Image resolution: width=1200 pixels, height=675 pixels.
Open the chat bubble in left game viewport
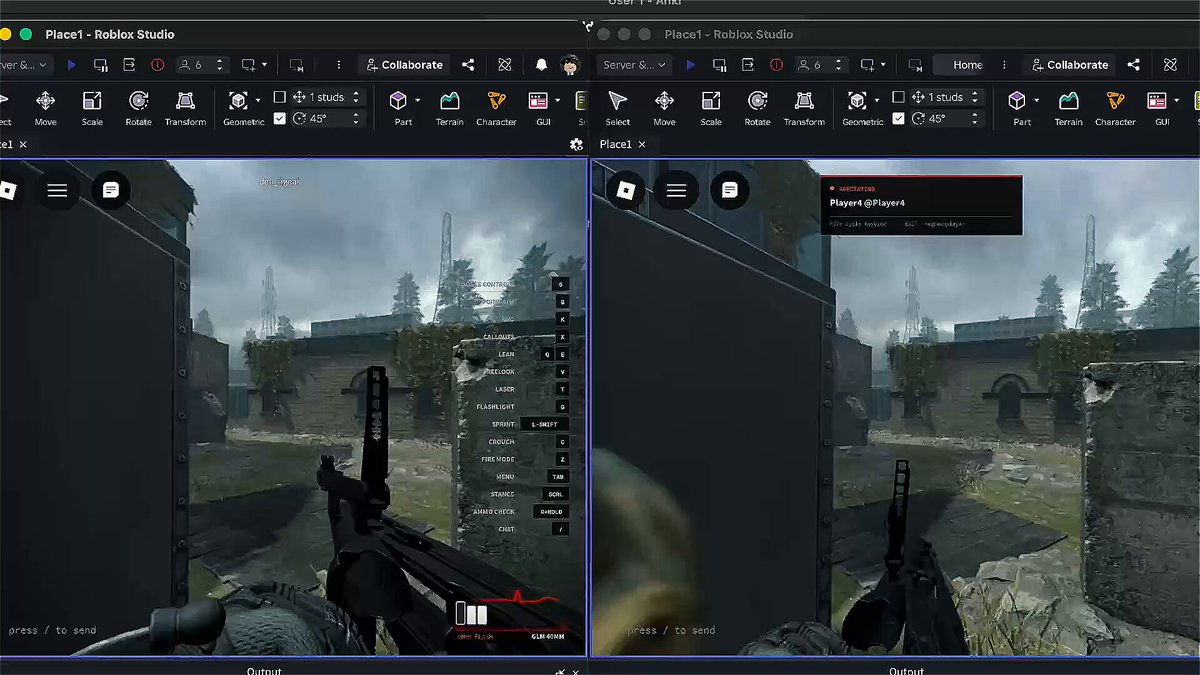(x=111, y=190)
